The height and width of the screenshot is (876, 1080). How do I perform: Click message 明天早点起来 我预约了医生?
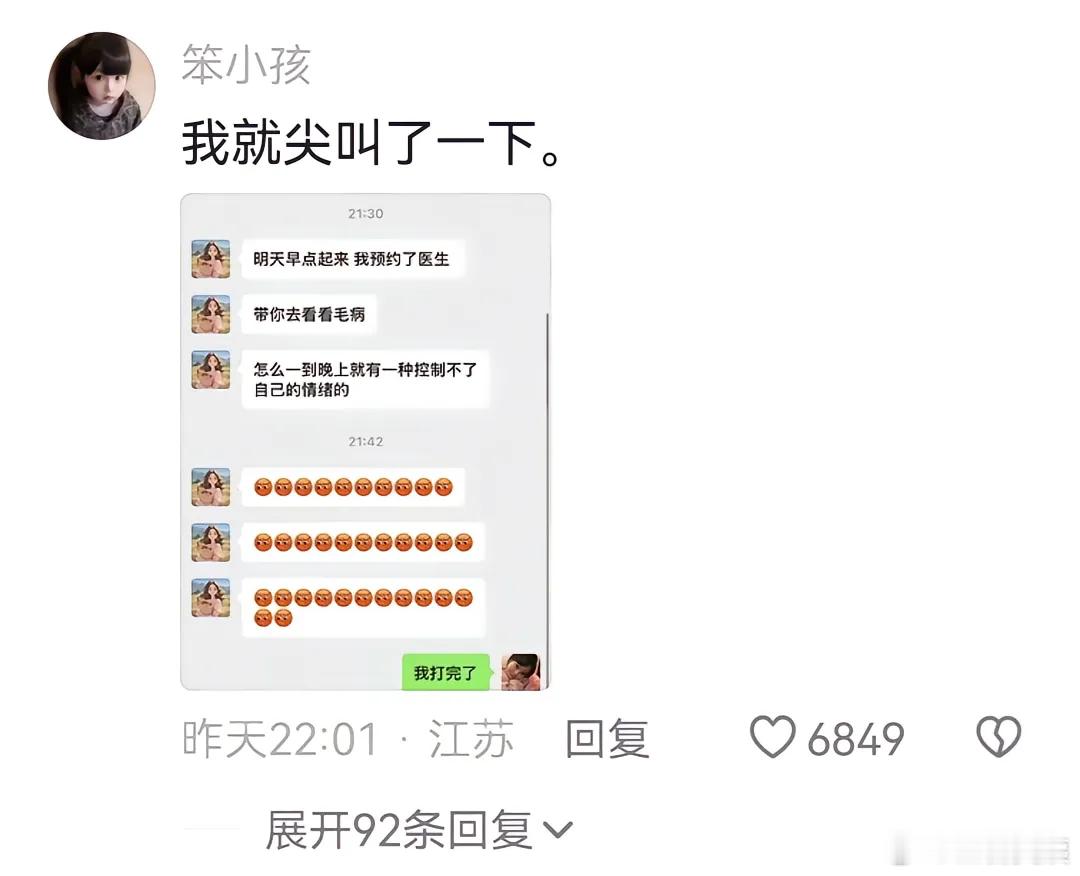click(x=353, y=259)
